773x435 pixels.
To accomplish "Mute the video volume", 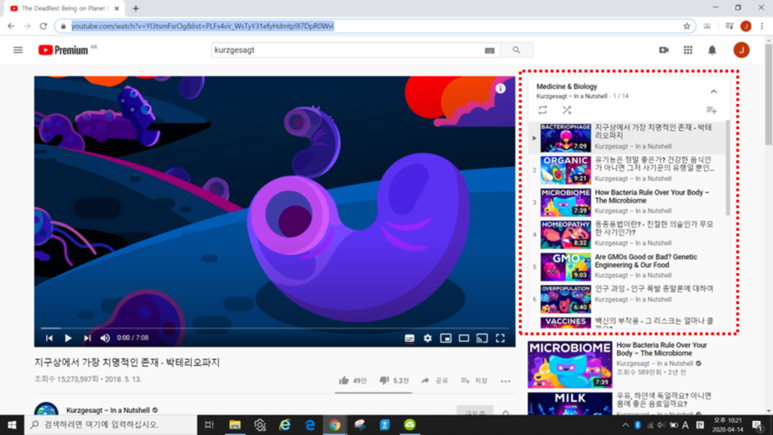I will click(x=105, y=338).
